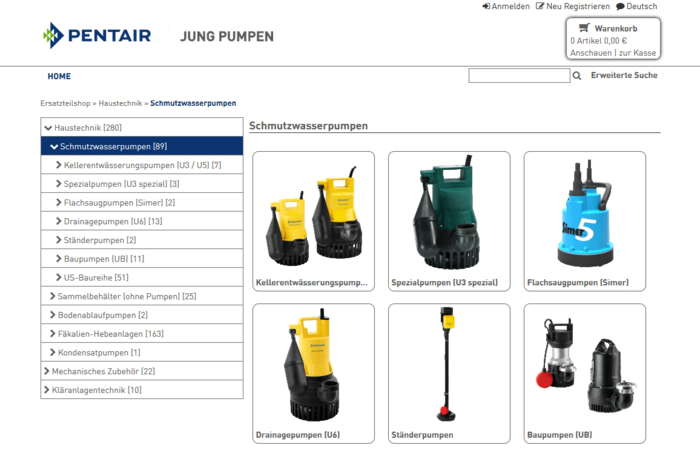
Task: Expand Kellerentwässerungspumpen (U3 / U5) [7] chevron
Action: 58,165
